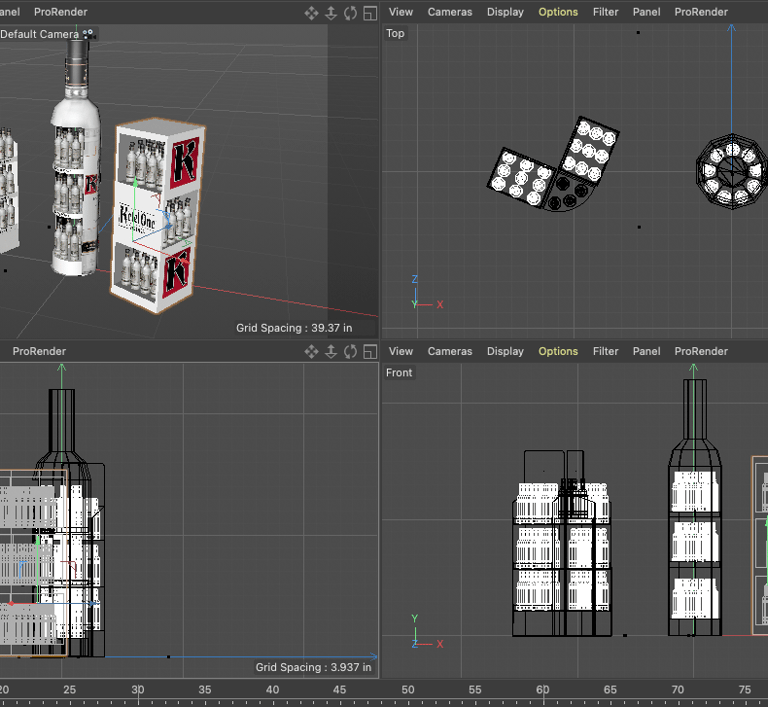
Task: Open Filter menu in Top viewport
Action: pos(605,12)
